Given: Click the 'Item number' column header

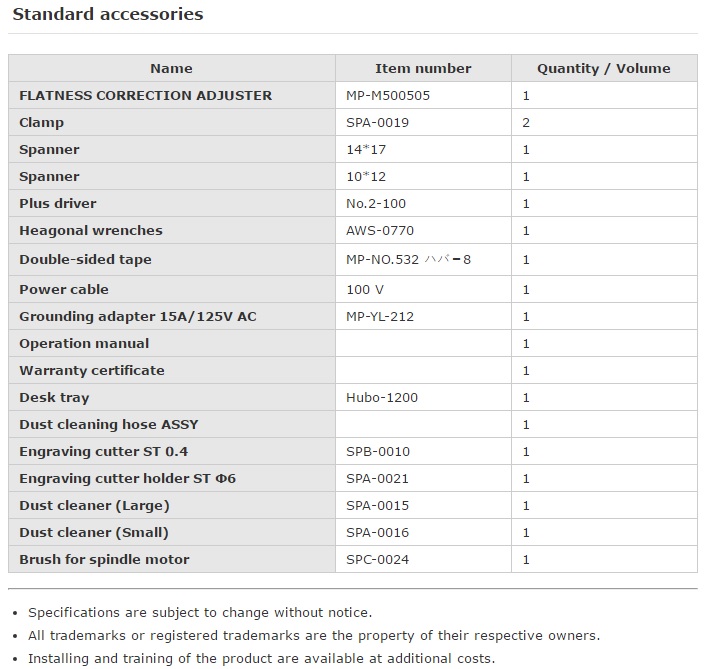Looking at the screenshot, I should pyautogui.click(x=423, y=69).
